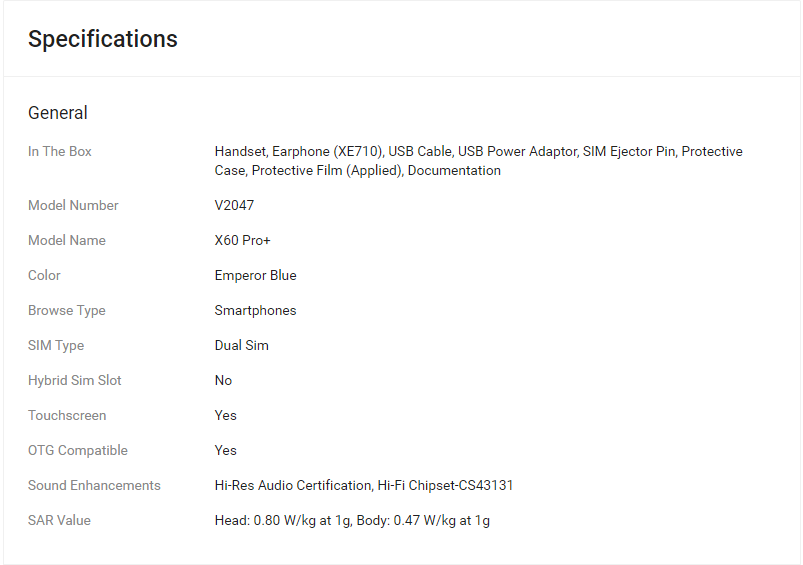Viewport: 803px width, 565px height.
Task: Select the Smartphones value
Action: [x=256, y=310]
